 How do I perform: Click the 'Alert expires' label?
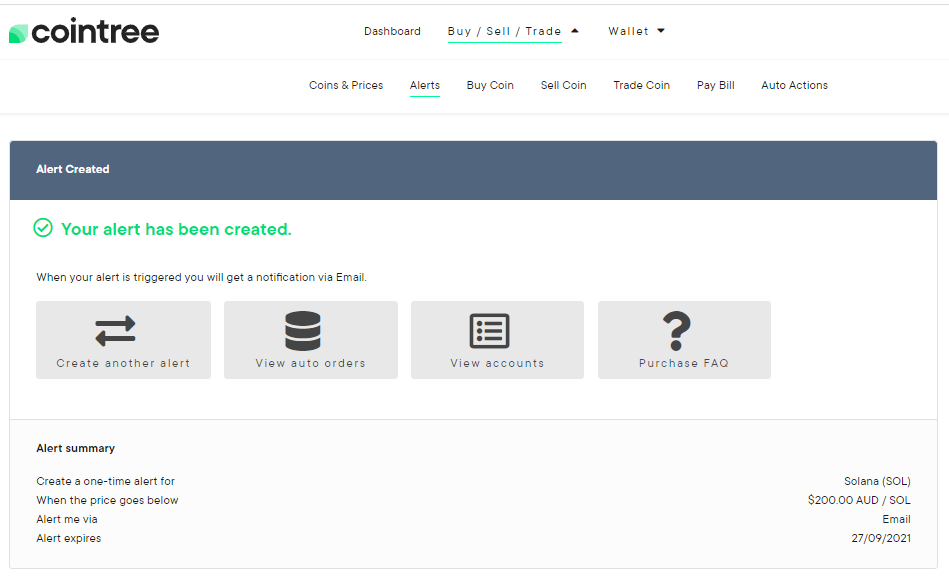coord(68,538)
